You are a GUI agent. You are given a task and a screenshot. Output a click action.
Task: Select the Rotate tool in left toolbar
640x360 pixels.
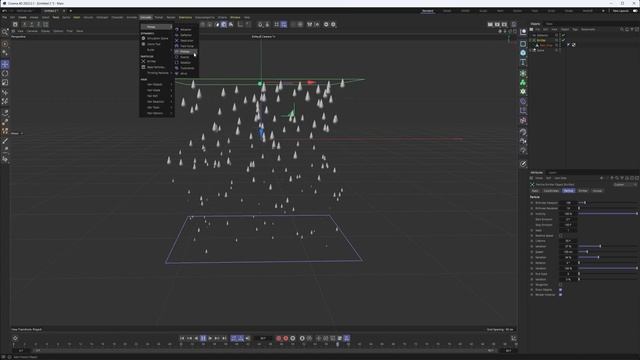coord(5,73)
